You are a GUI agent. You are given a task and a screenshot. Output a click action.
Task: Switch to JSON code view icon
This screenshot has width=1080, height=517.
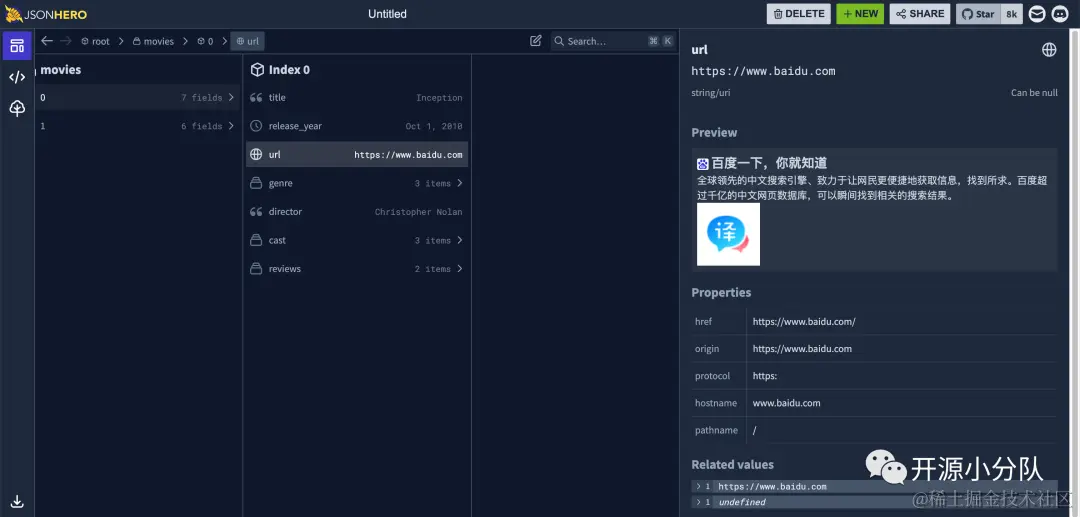17,77
